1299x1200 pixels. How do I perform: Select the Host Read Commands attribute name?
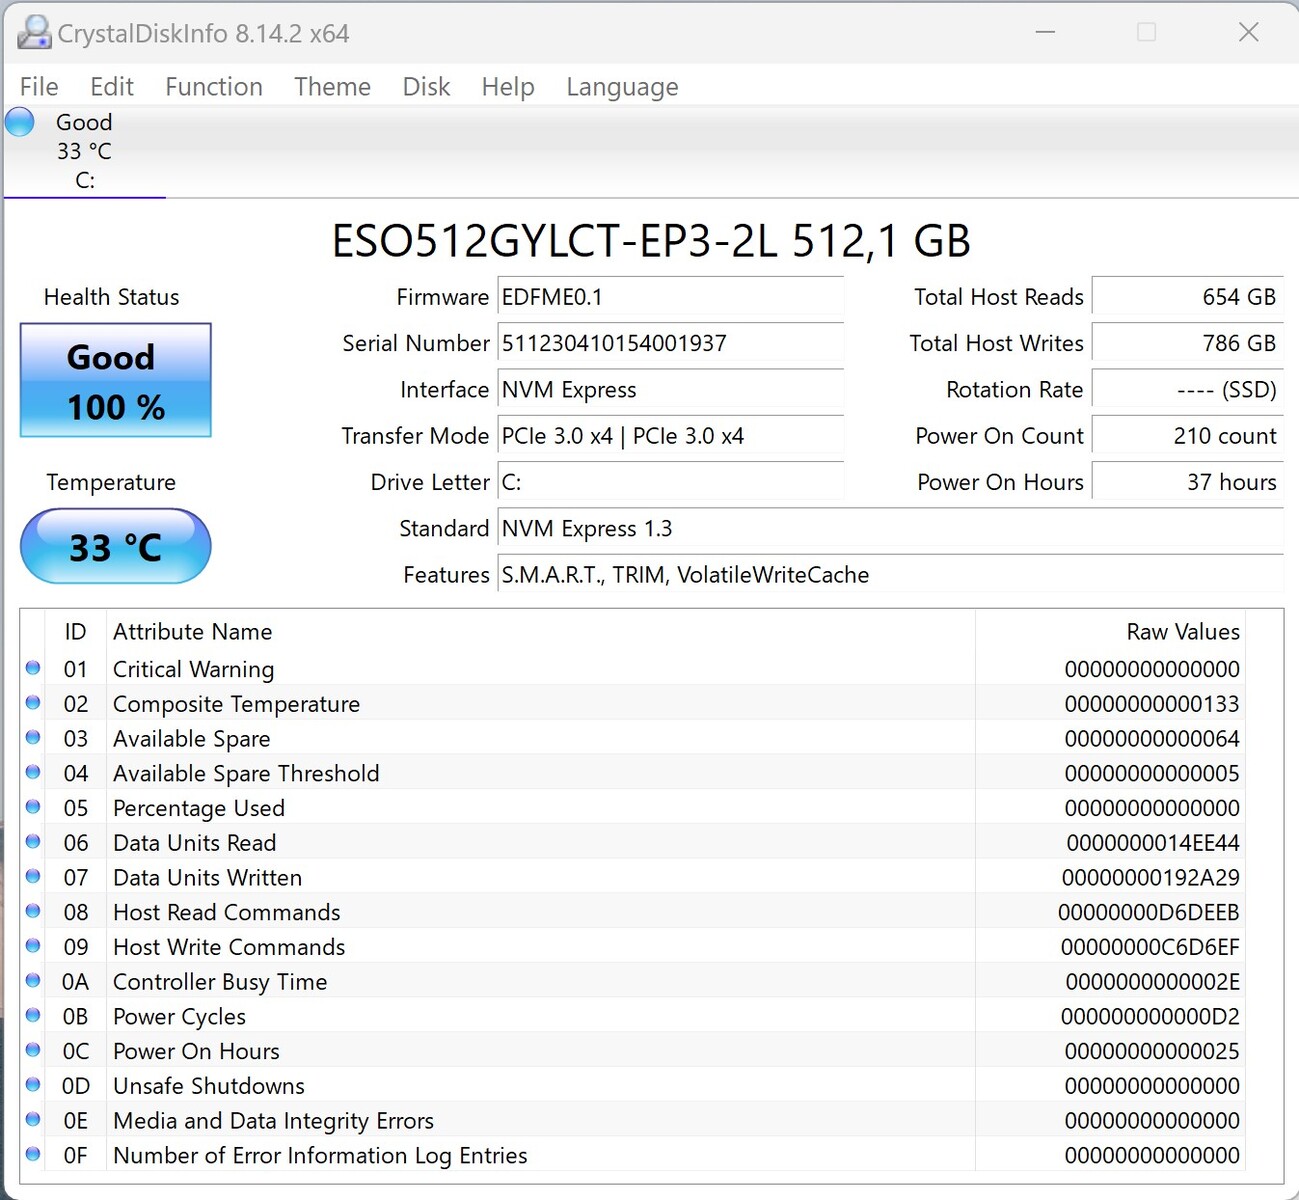click(x=227, y=912)
